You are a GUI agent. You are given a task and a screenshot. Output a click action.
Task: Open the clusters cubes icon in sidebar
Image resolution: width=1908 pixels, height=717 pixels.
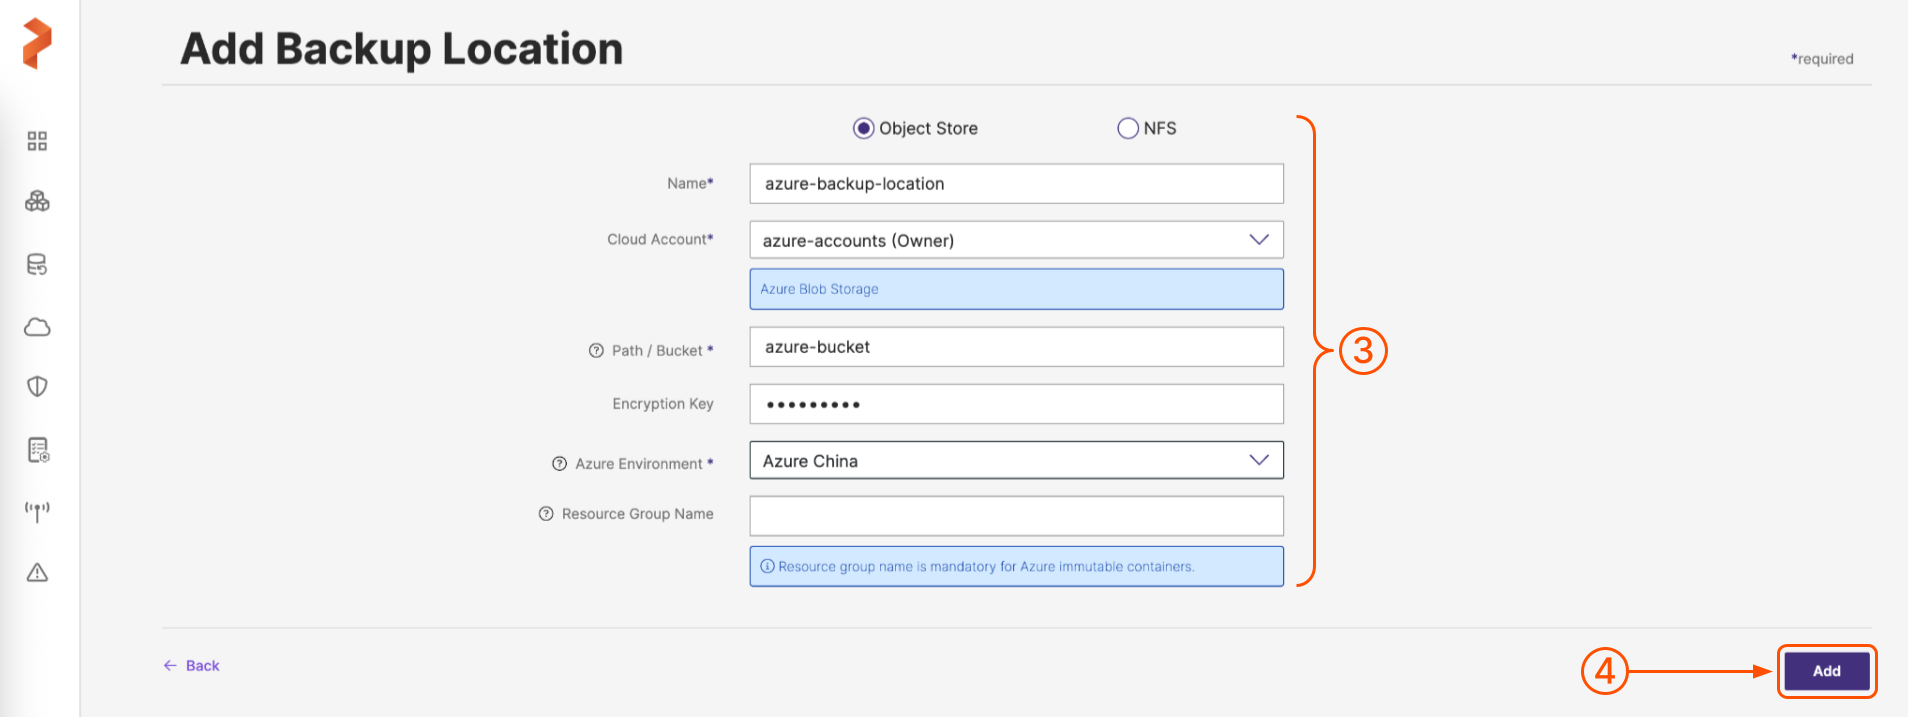[x=37, y=202]
